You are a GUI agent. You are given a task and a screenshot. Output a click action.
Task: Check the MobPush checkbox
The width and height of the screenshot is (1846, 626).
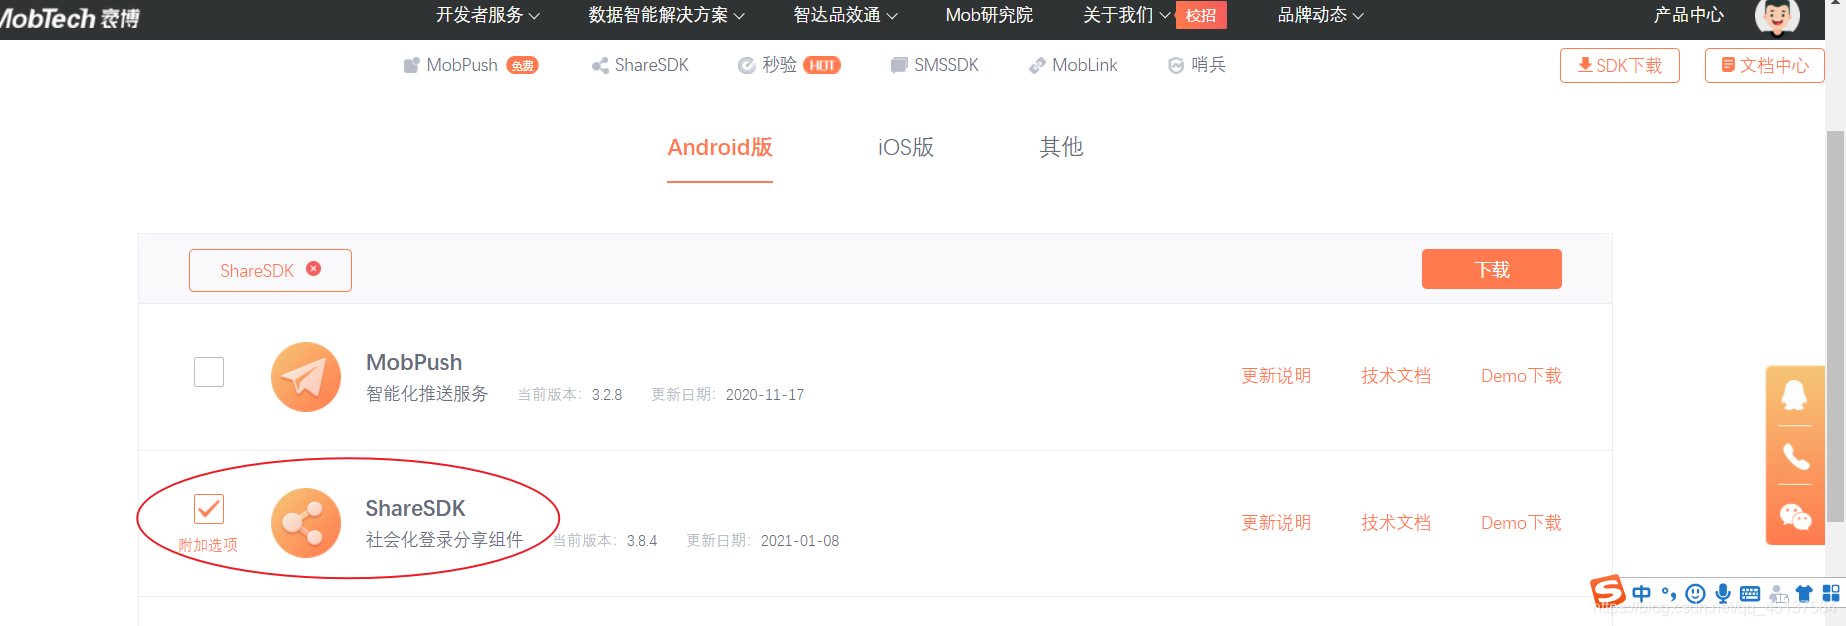tap(209, 372)
